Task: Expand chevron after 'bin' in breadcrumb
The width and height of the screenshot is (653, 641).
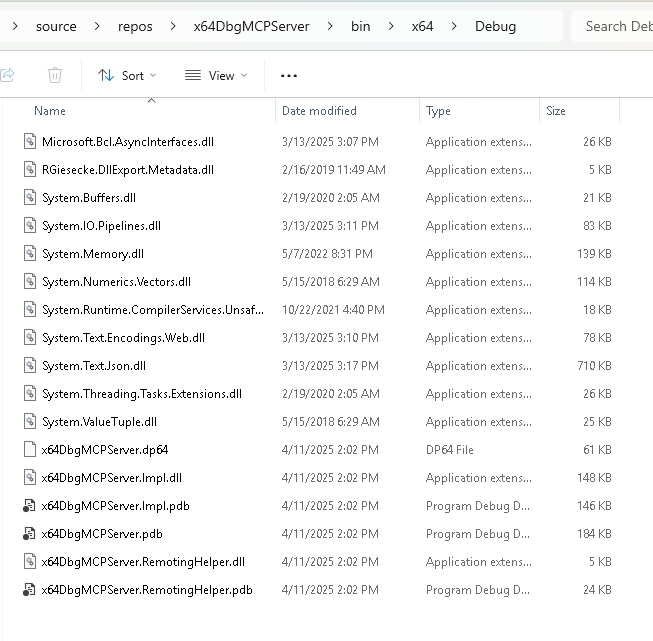Action: (x=391, y=26)
